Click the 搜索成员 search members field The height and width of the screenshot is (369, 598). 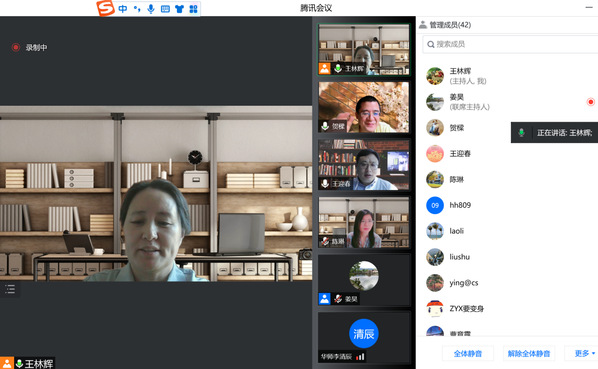(x=510, y=44)
